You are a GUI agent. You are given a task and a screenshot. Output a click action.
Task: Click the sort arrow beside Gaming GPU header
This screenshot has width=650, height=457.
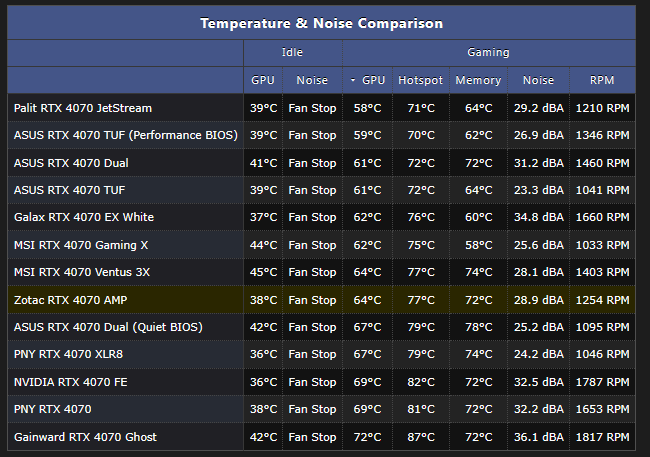pos(353,80)
